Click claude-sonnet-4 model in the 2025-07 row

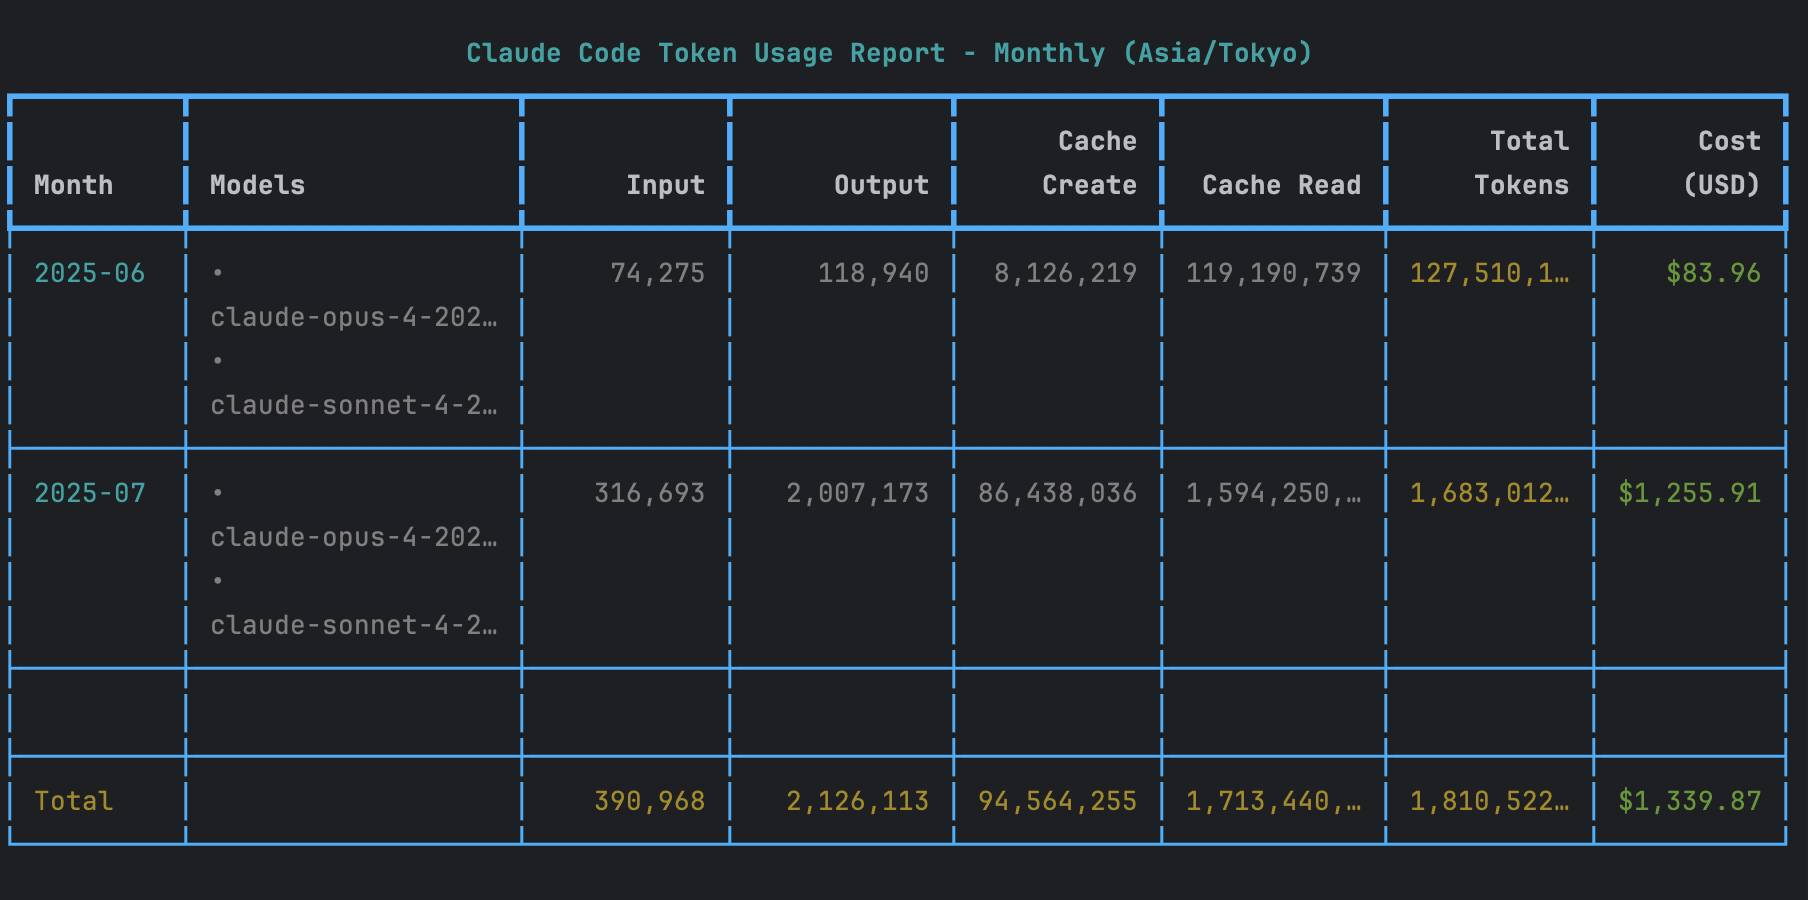click(x=353, y=625)
